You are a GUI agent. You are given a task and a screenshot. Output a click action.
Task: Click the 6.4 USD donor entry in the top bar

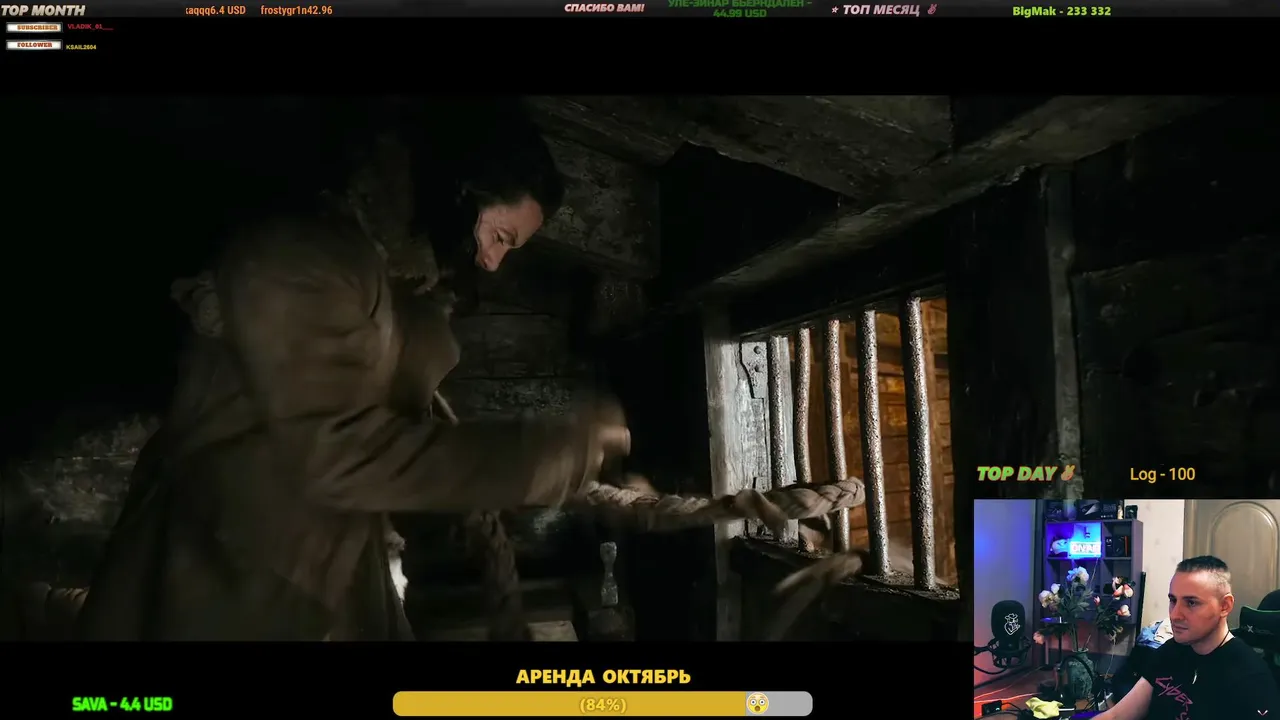point(215,10)
